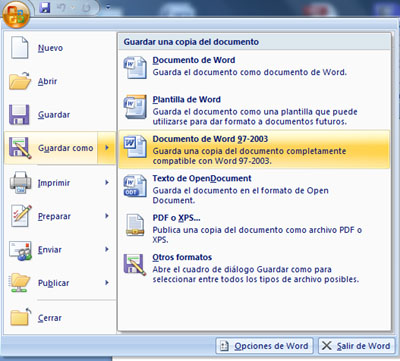400x361 pixels.
Task: Choose Texto de OpenDocument title
Action: (x=202, y=178)
